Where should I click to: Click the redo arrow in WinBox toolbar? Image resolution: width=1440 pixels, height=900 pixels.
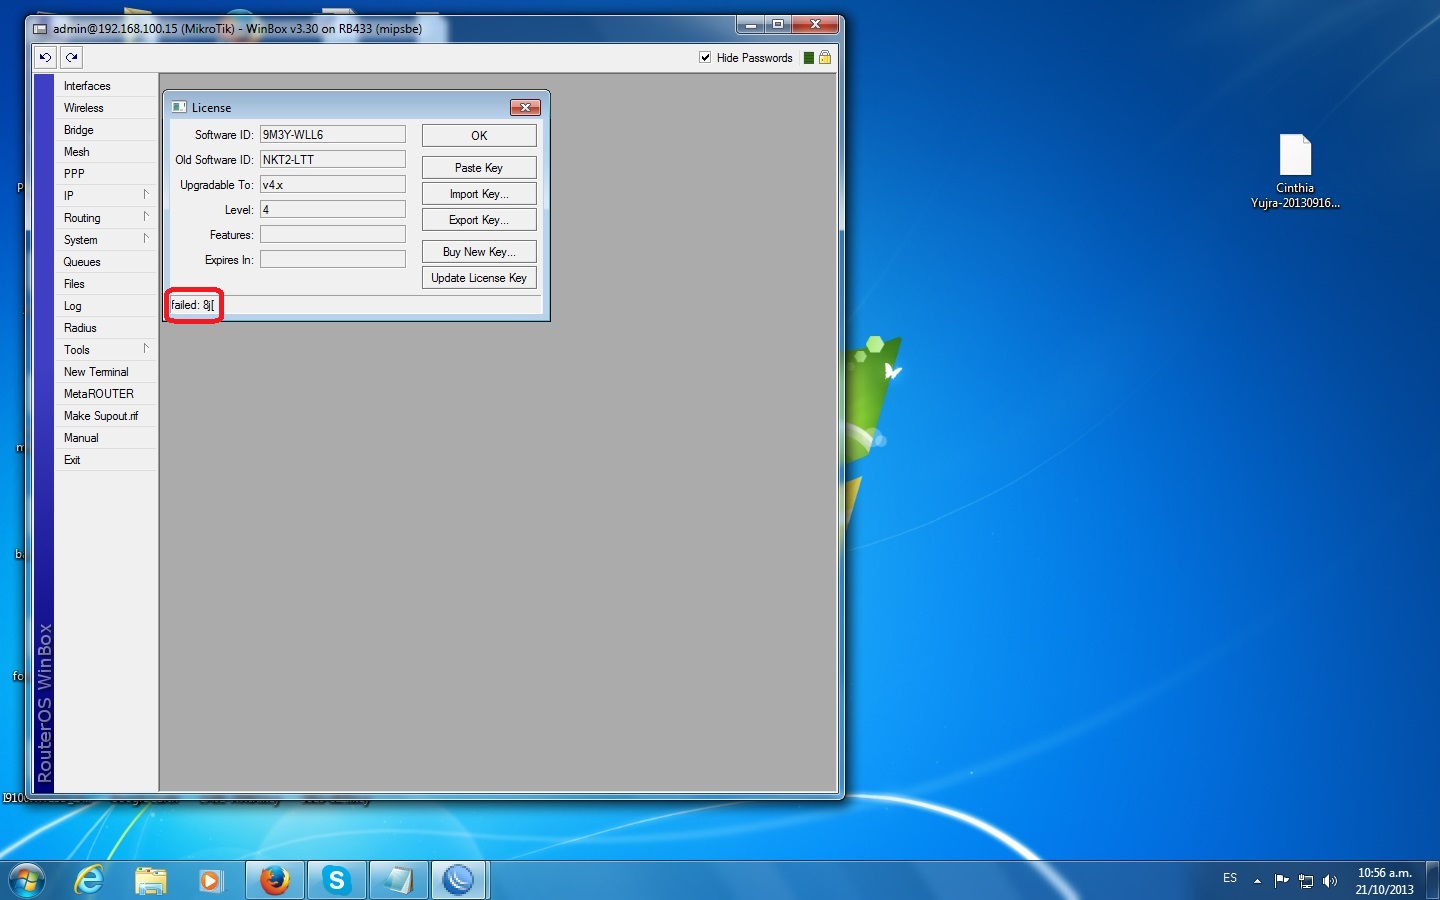click(x=71, y=58)
